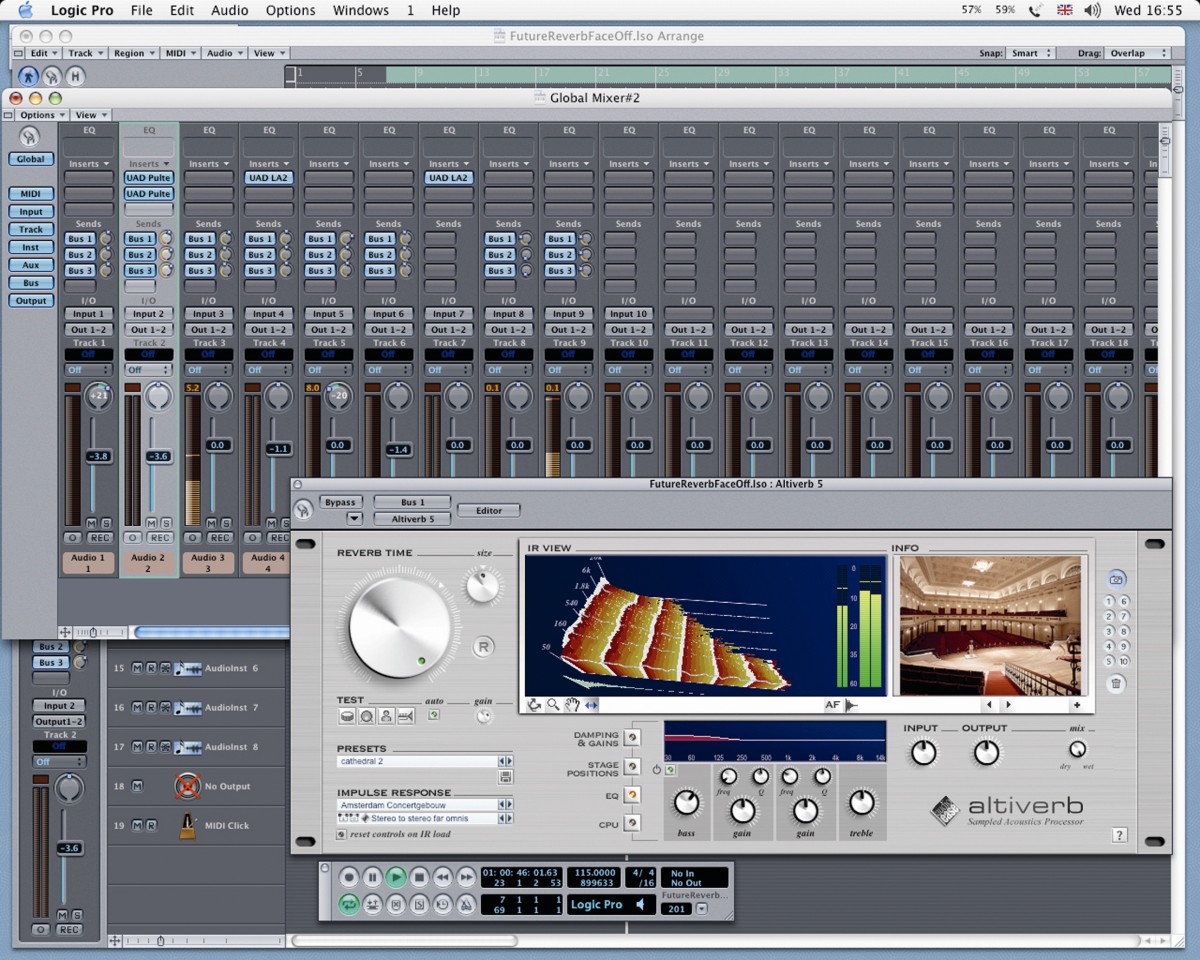This screenshot has width=1200, height=960.
Task: Toggle the CPU panel button in Altiverb
Action: pos(632,824)
